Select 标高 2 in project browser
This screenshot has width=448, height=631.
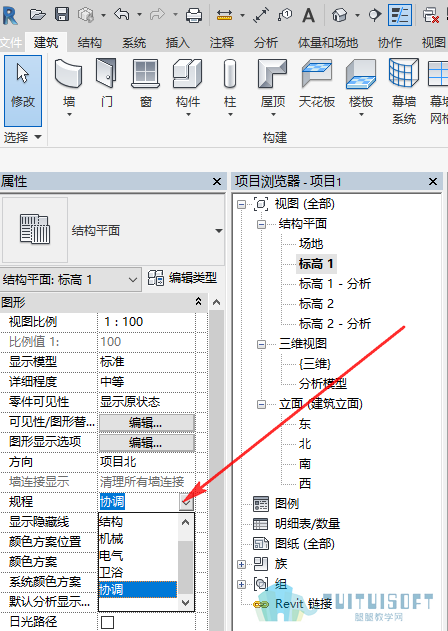316,304
